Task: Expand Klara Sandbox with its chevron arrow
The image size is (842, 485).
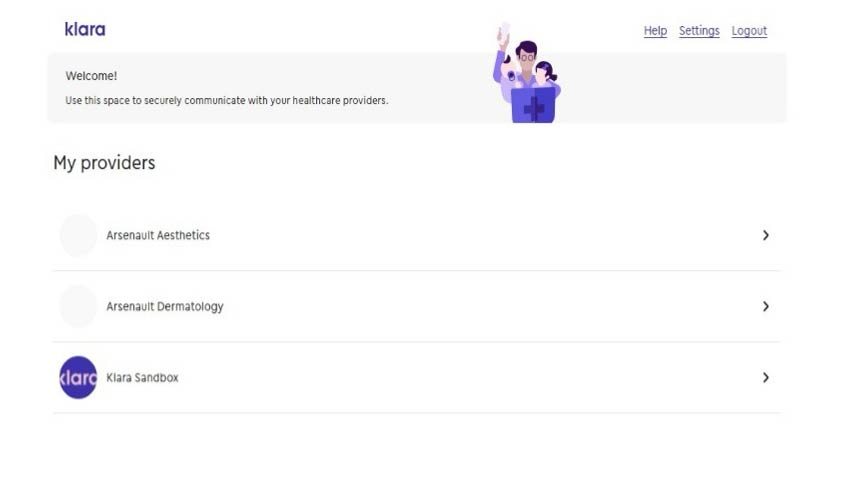Action: pyautogui.click(x=766, y=378)
